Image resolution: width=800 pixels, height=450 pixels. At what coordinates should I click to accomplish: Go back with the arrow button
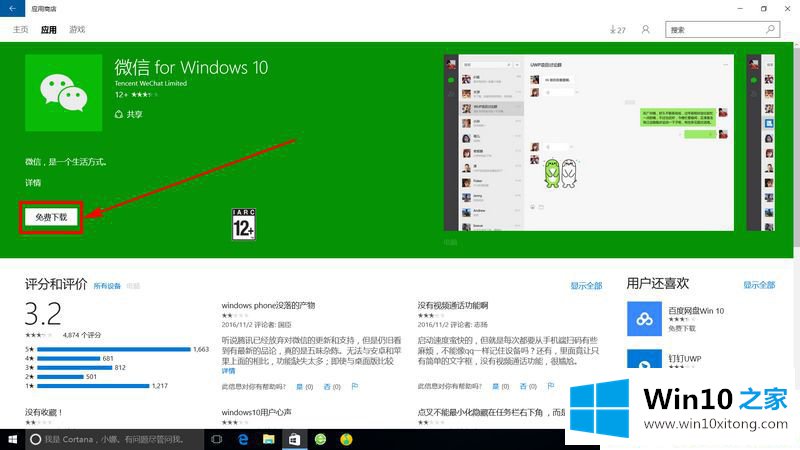pyautogui.click(x=12, y=8)
